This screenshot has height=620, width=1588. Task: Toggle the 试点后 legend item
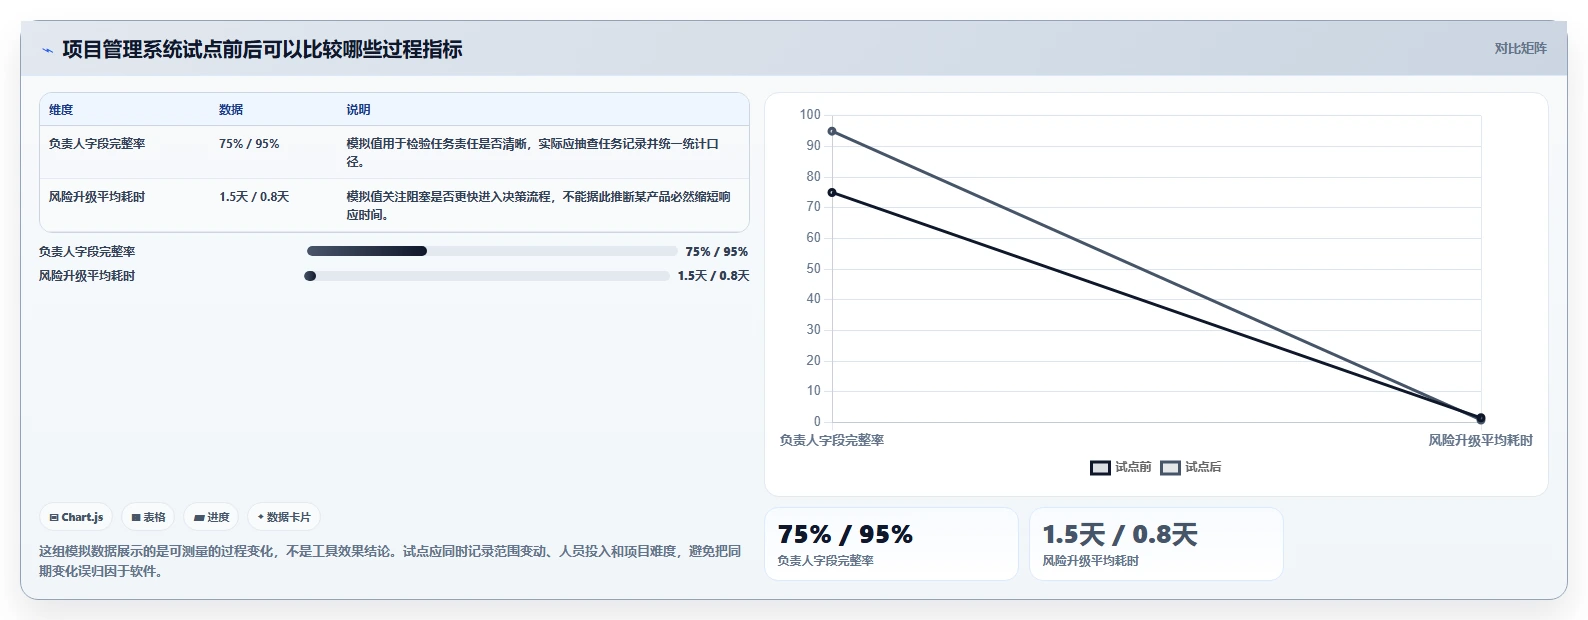pos(1191,467)
